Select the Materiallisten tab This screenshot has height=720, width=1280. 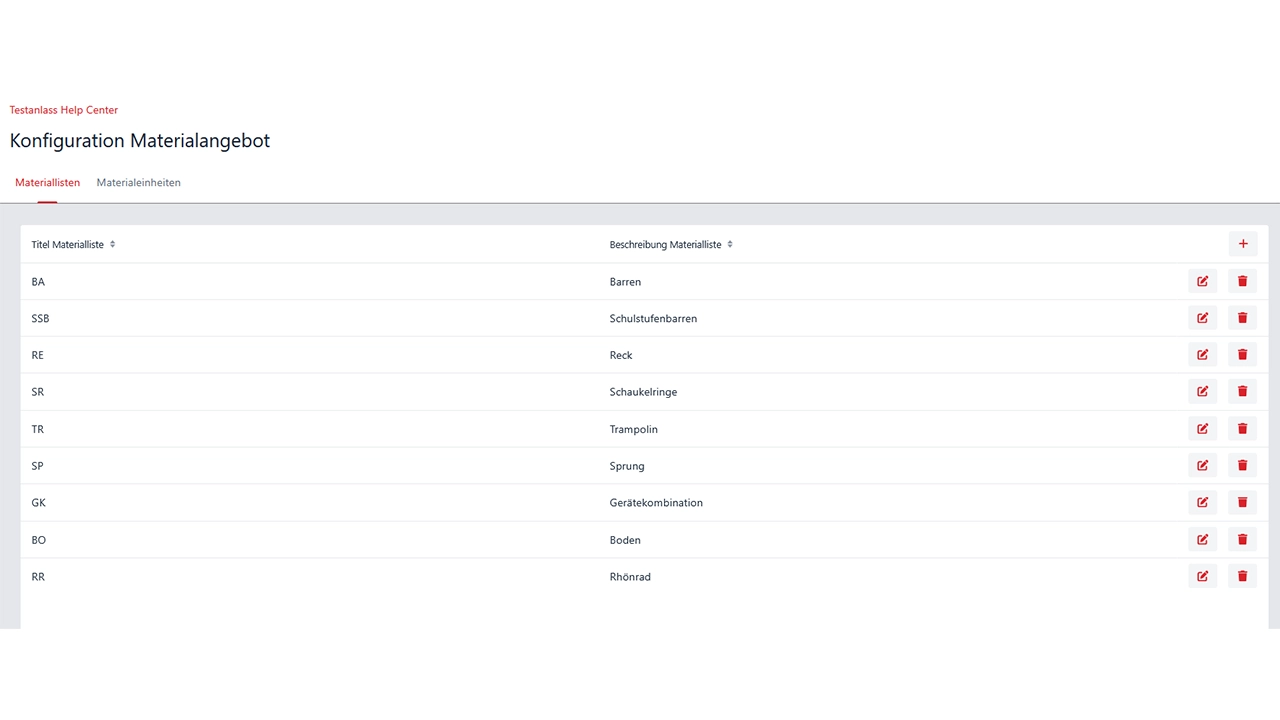pyautogui.click(x=47, y=183)
